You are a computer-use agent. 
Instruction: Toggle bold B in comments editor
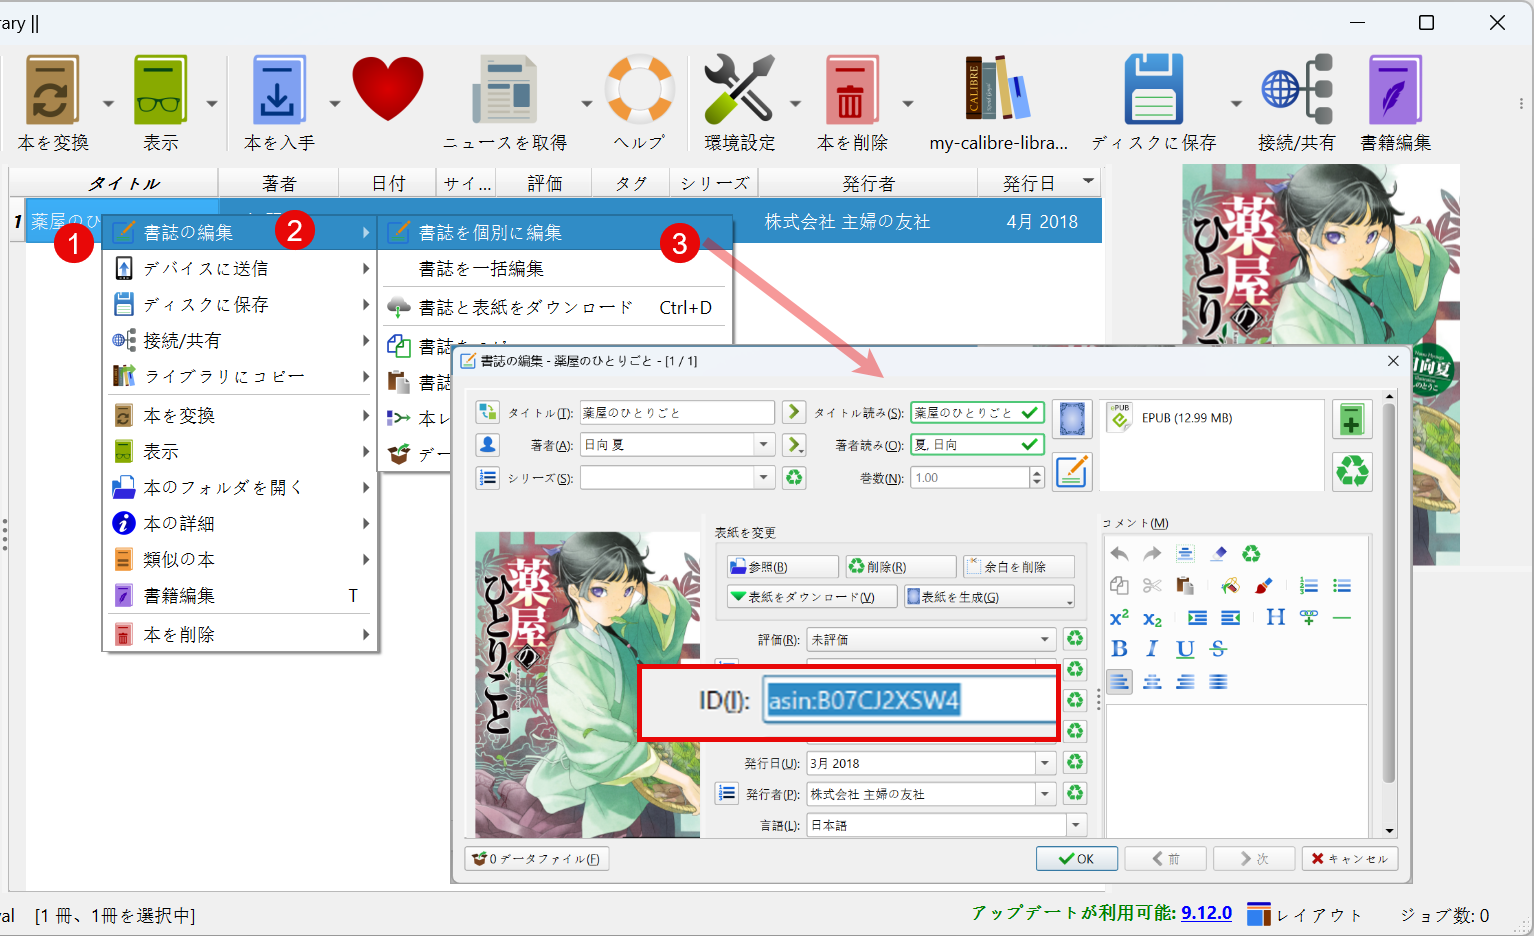click(x=1119, y=649)
